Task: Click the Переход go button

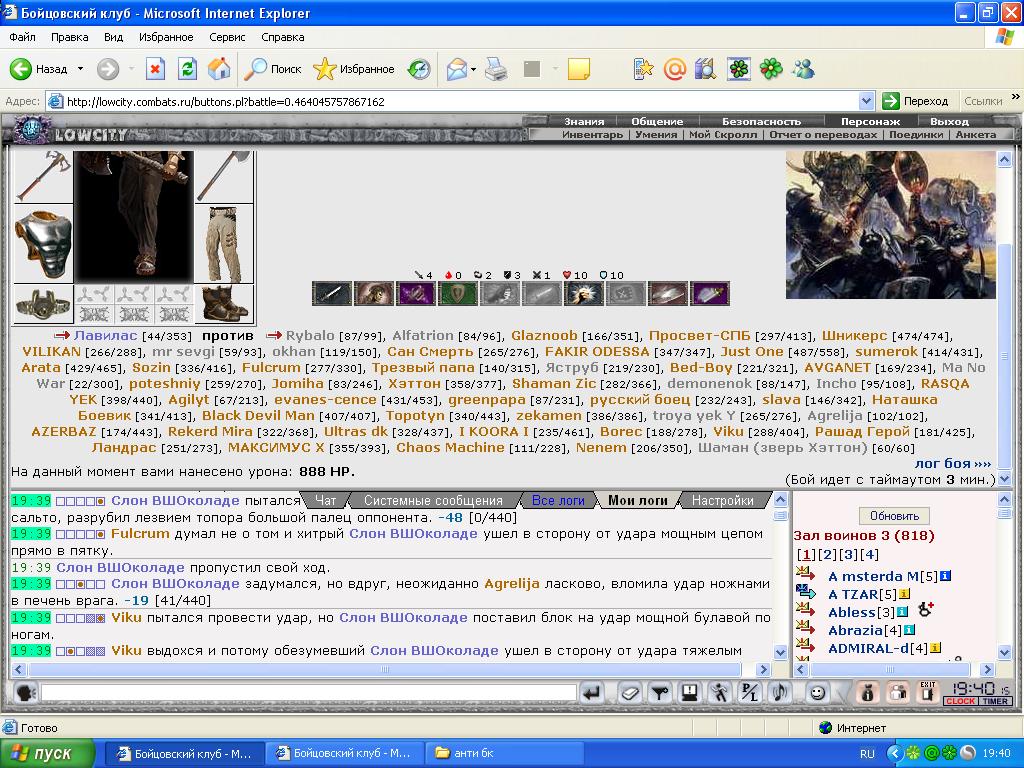Action: pos(916,101)
